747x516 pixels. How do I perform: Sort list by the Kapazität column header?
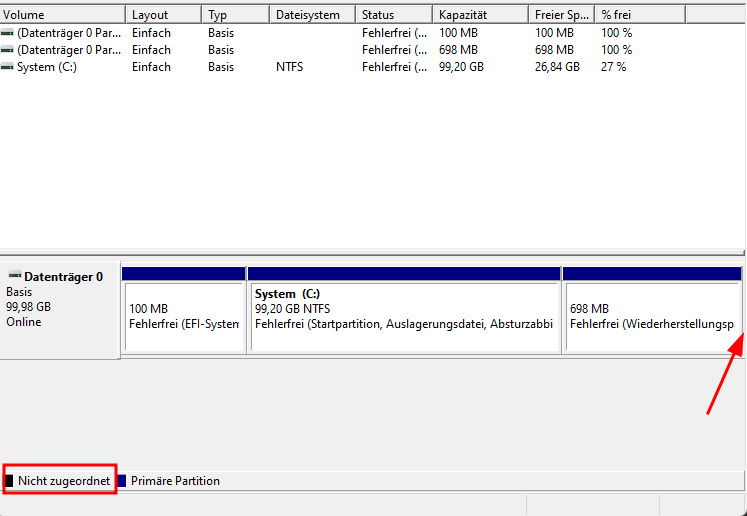(481, 15)
